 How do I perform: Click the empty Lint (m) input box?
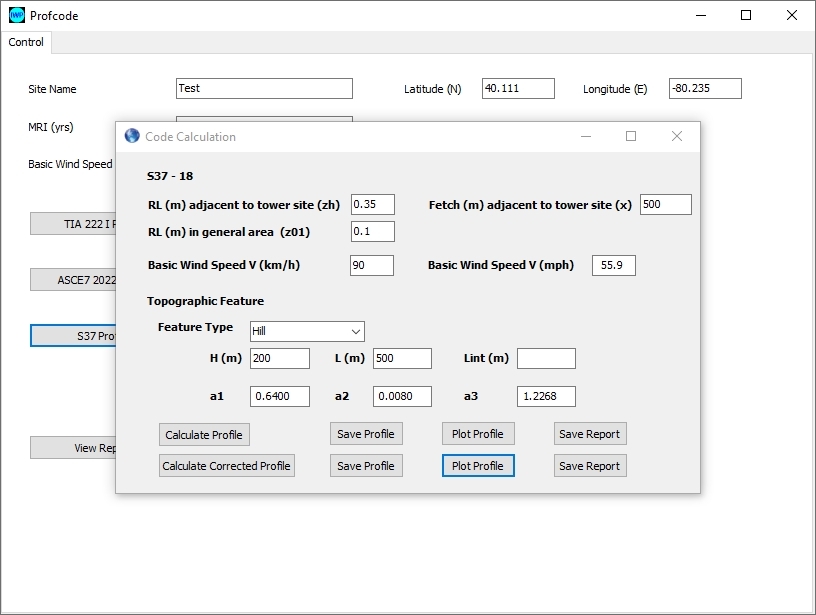coord(546,358)
